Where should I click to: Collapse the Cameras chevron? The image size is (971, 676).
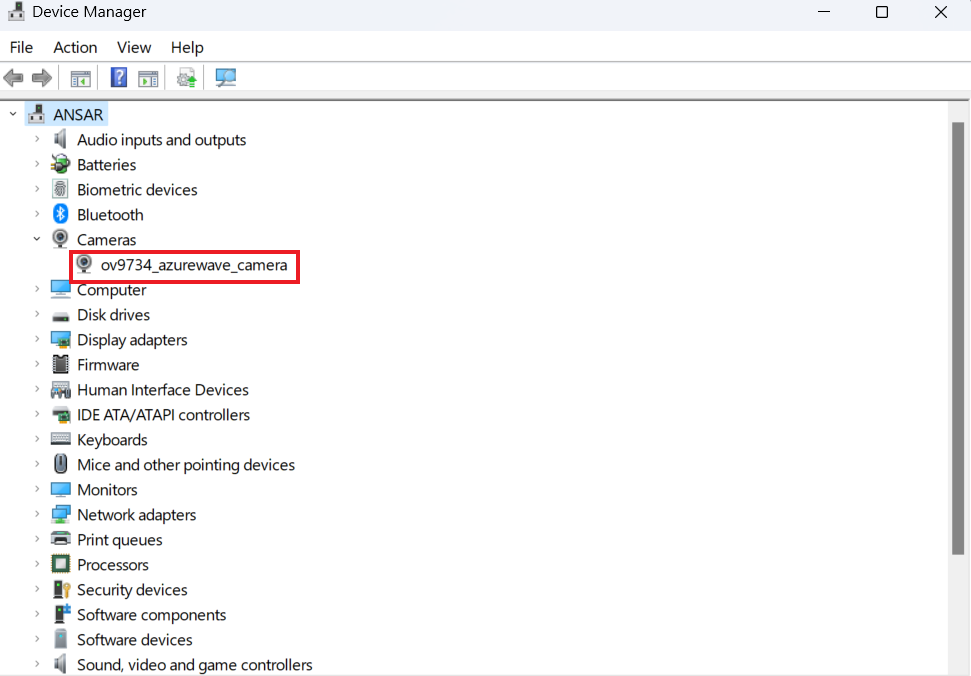pyautogui.click(x=37, y=239)
